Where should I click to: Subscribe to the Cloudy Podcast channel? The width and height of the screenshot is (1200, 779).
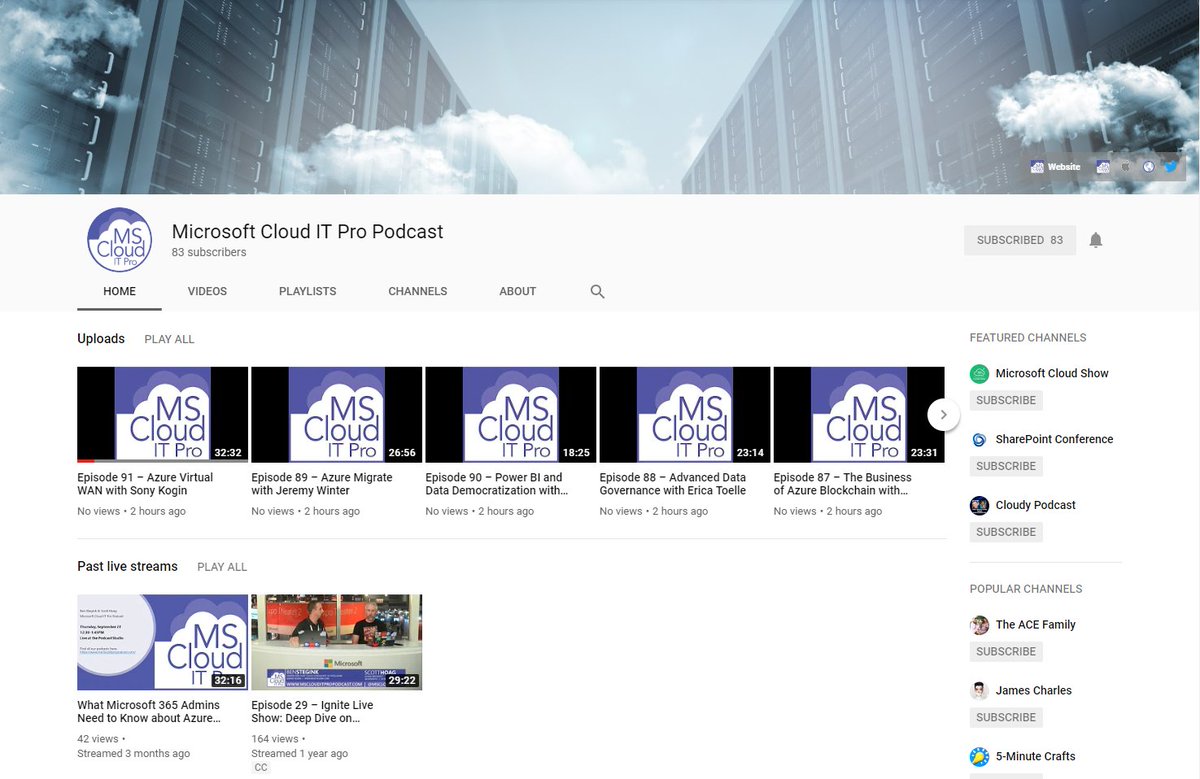pyautogui.click(x=1005, y=531)
